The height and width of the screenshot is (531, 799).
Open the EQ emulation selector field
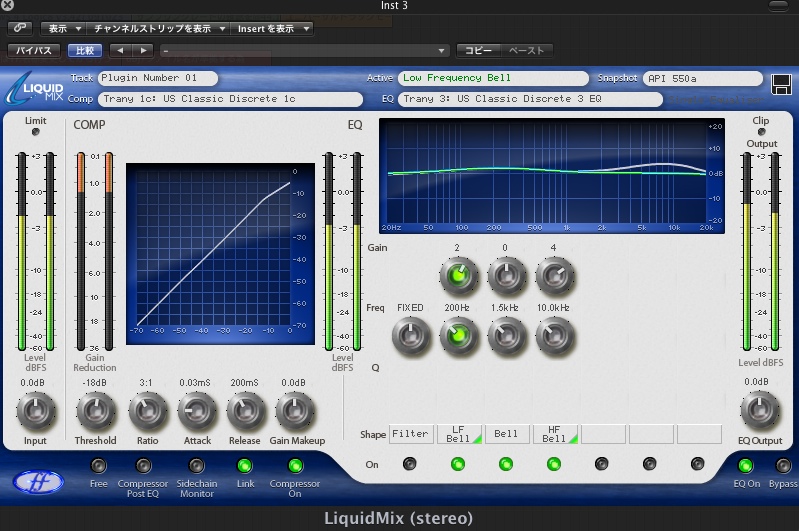[530, 99]
